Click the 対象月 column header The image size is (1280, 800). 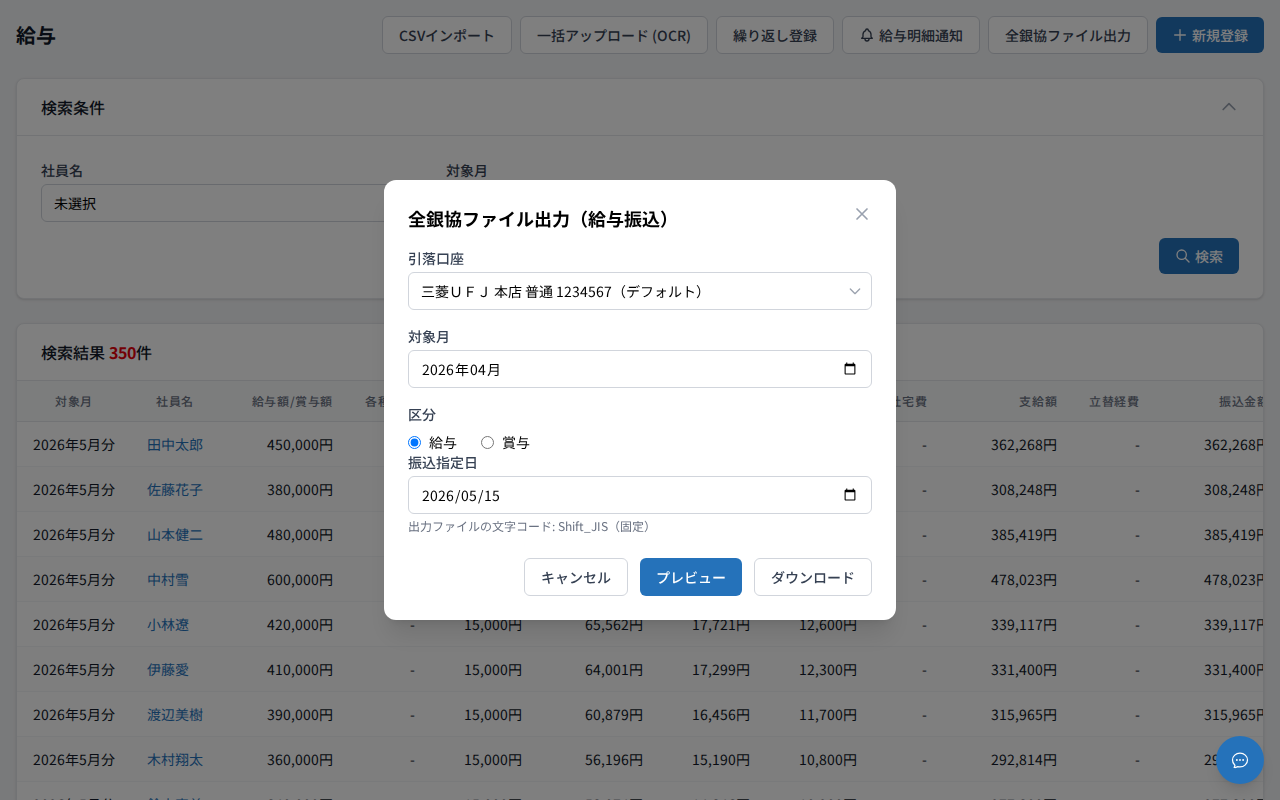click(x=74, y=401)
